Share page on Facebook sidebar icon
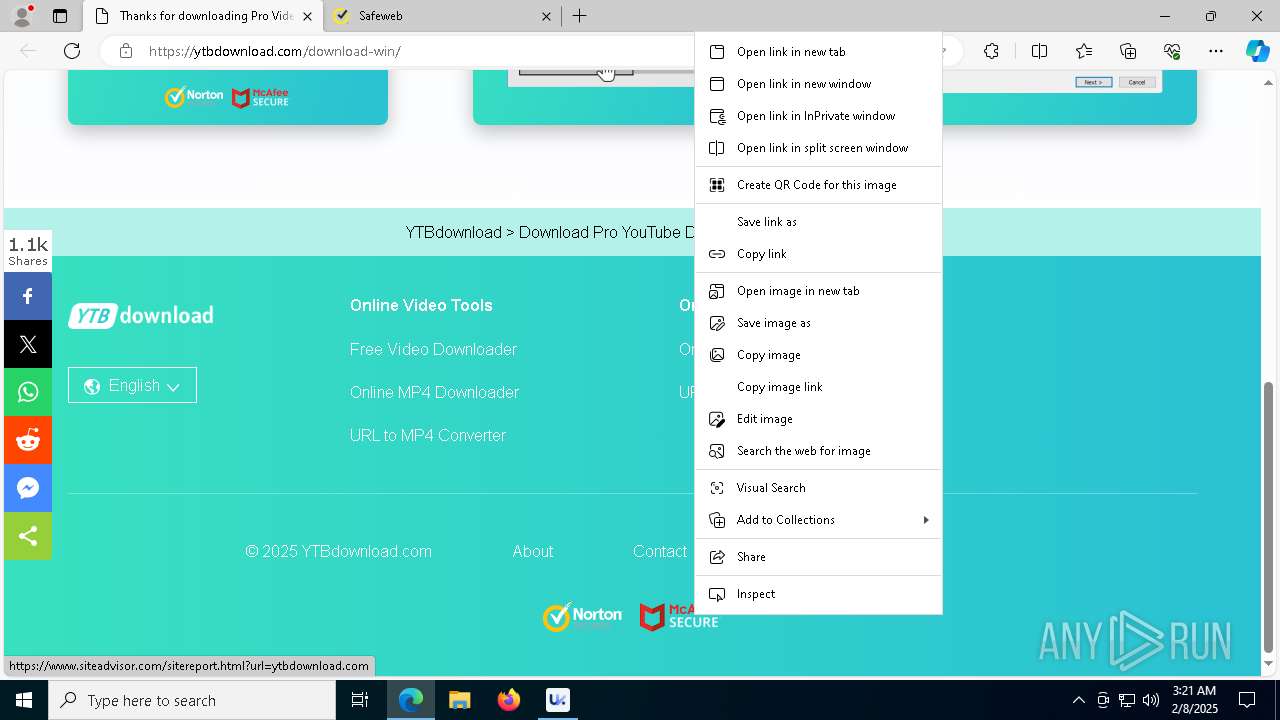Viewport: 1280px width, 720px height. (x=28, y=296)
